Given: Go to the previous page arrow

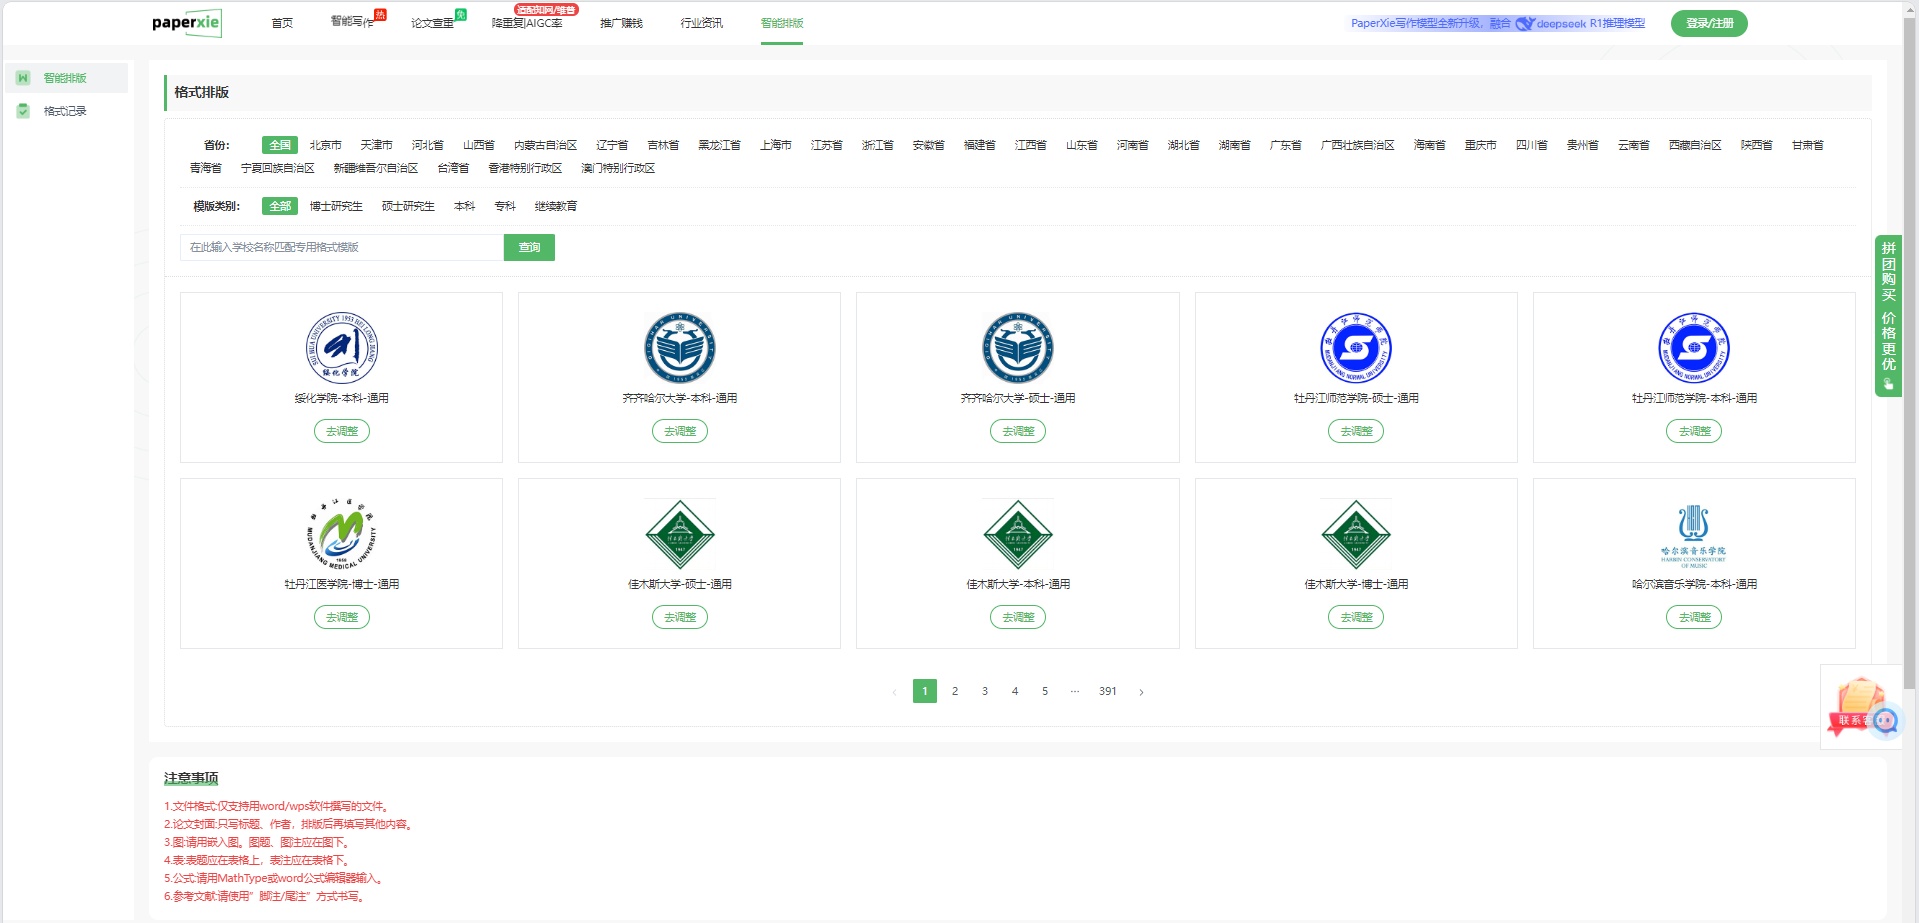Looking at the screenshot, I should click(894, 692).
